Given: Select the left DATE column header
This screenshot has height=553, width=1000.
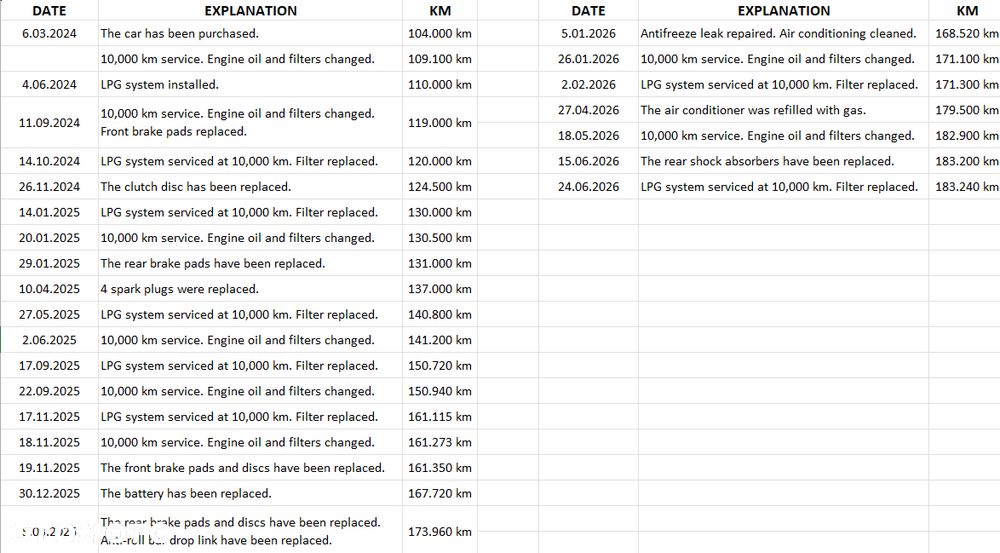Looking at the screenshot, I should (x=49, y=10).
